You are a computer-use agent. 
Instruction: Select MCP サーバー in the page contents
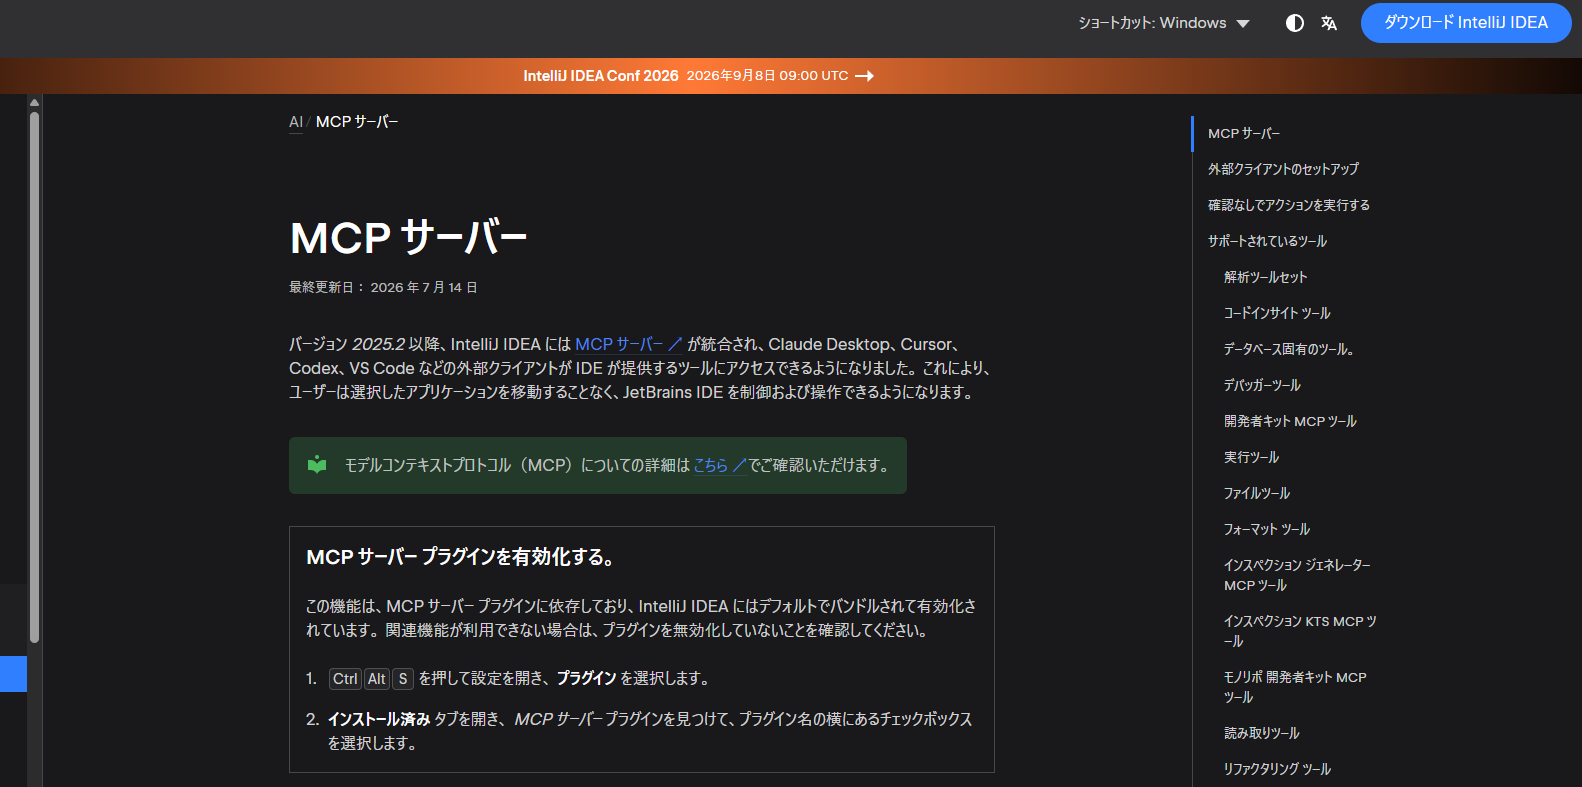pos(1244,134)
